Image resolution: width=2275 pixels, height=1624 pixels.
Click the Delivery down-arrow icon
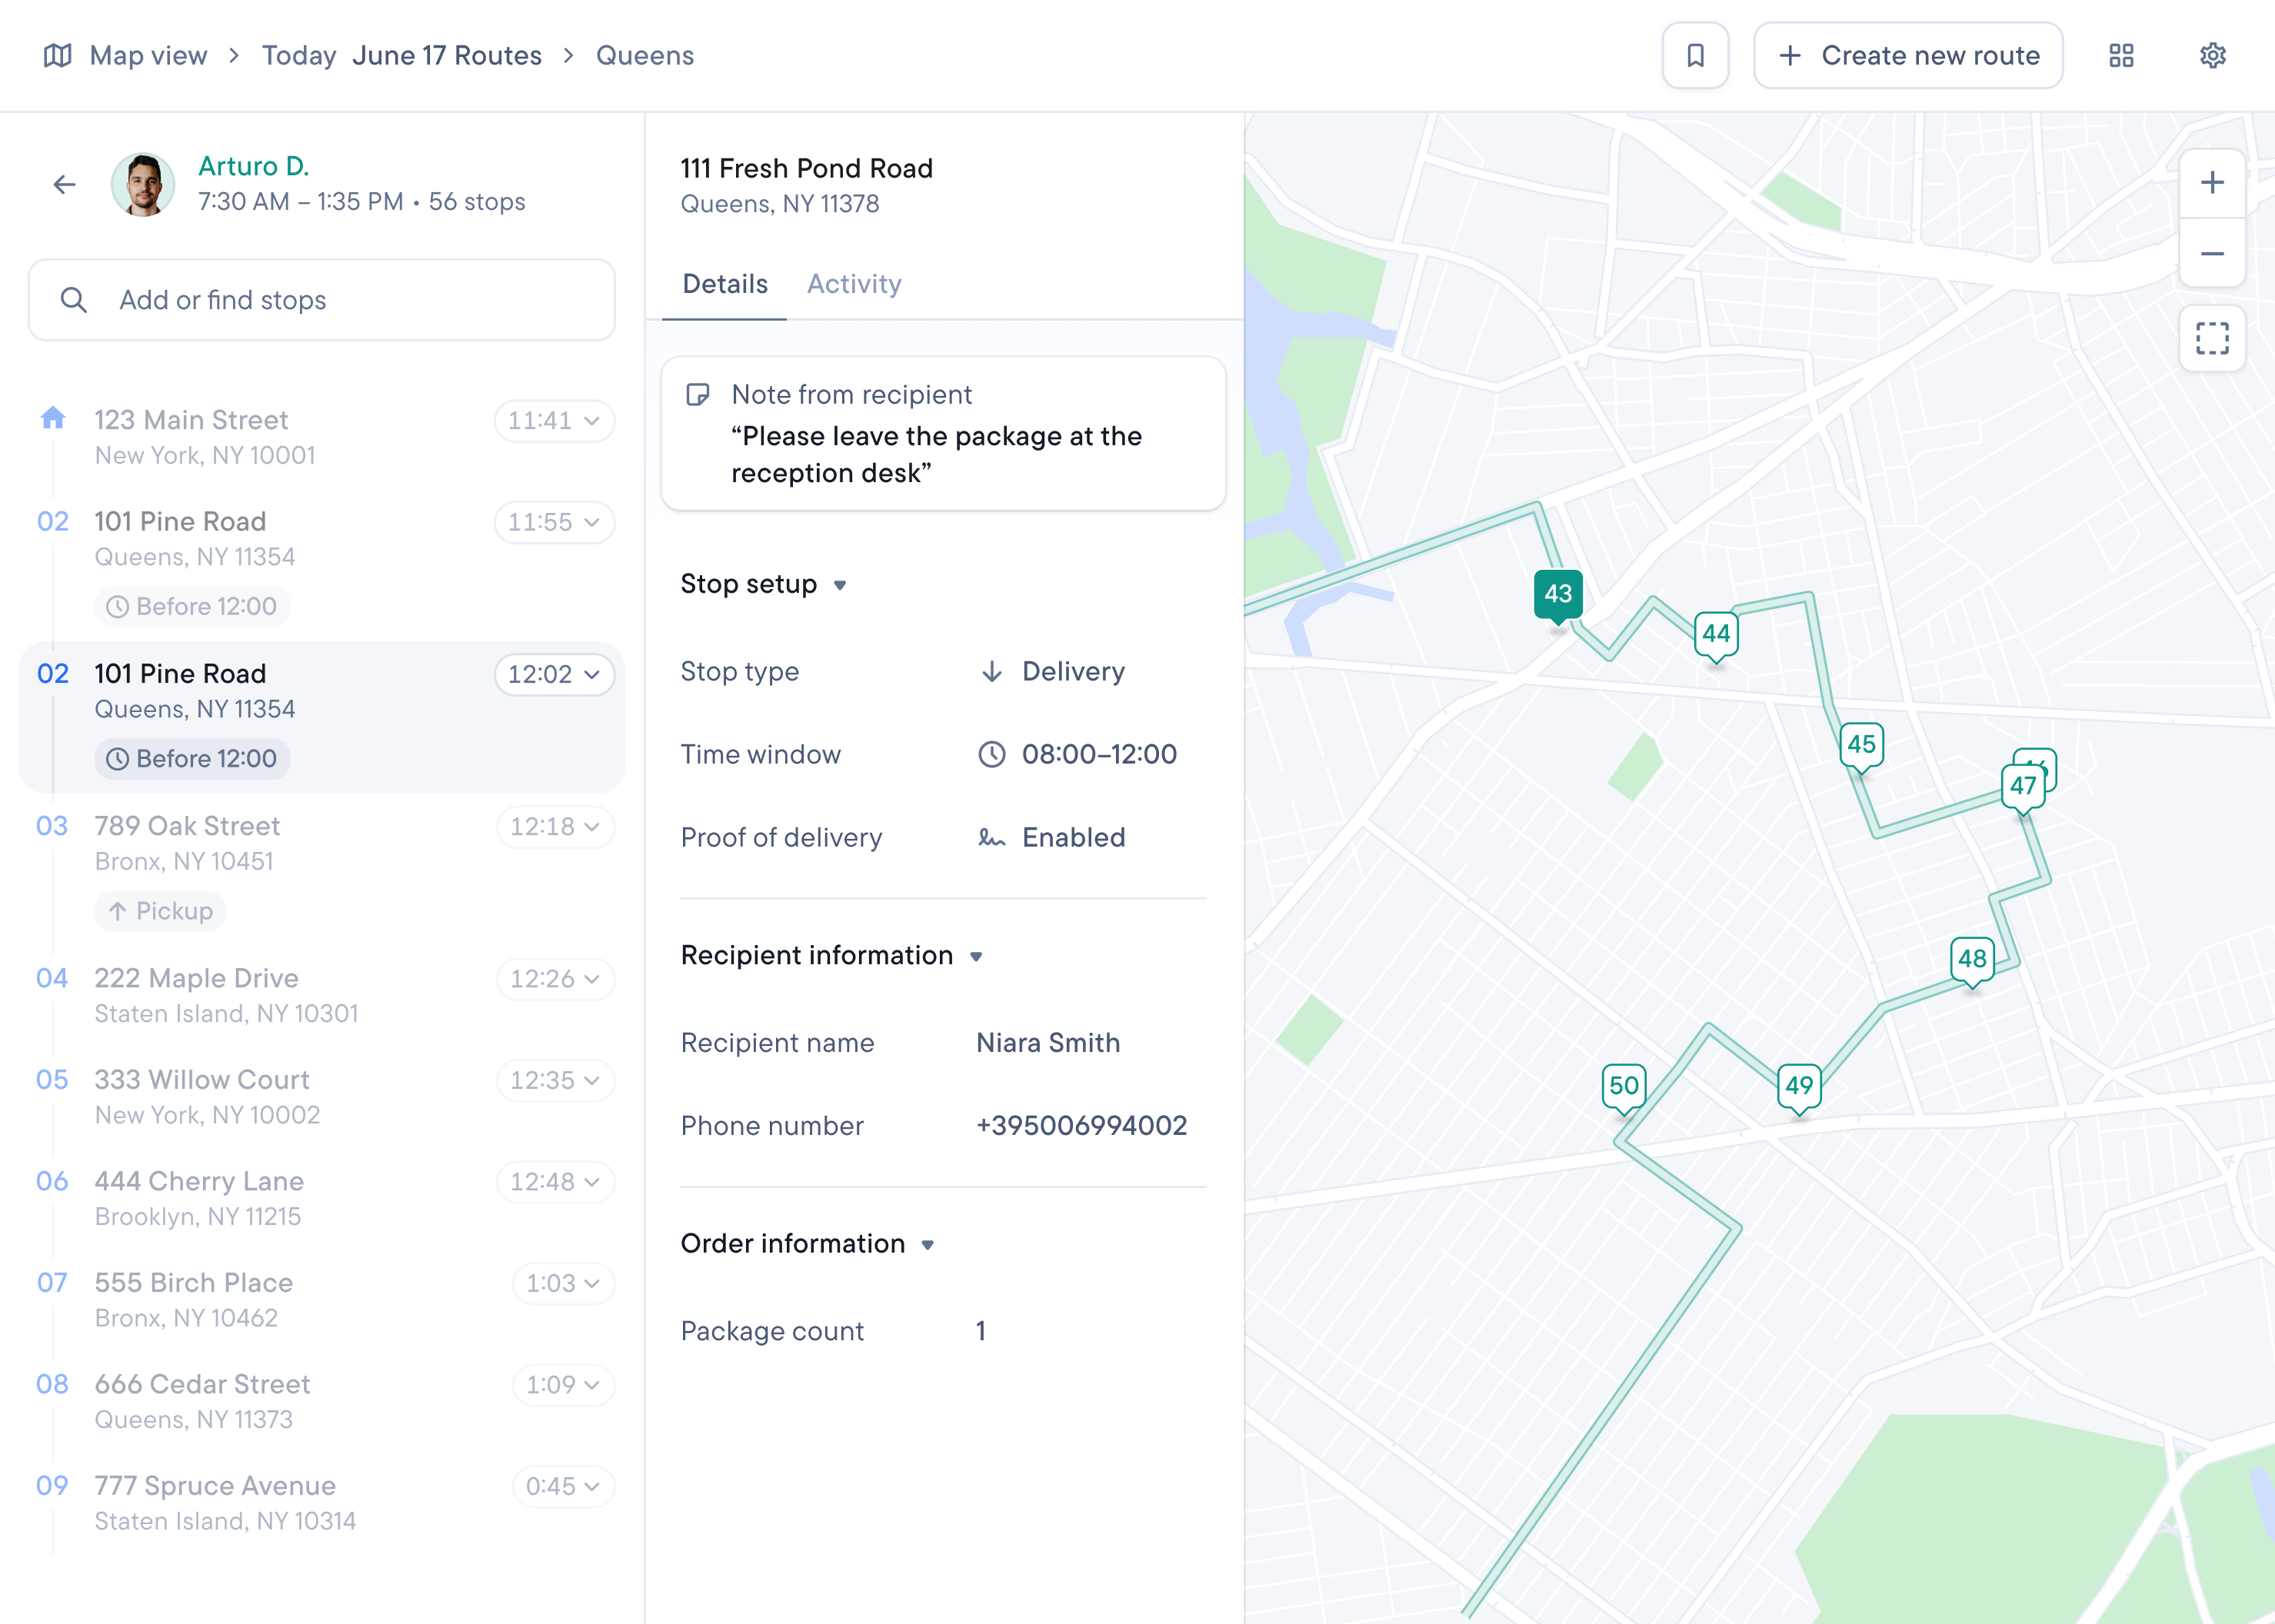click(991, 671)
